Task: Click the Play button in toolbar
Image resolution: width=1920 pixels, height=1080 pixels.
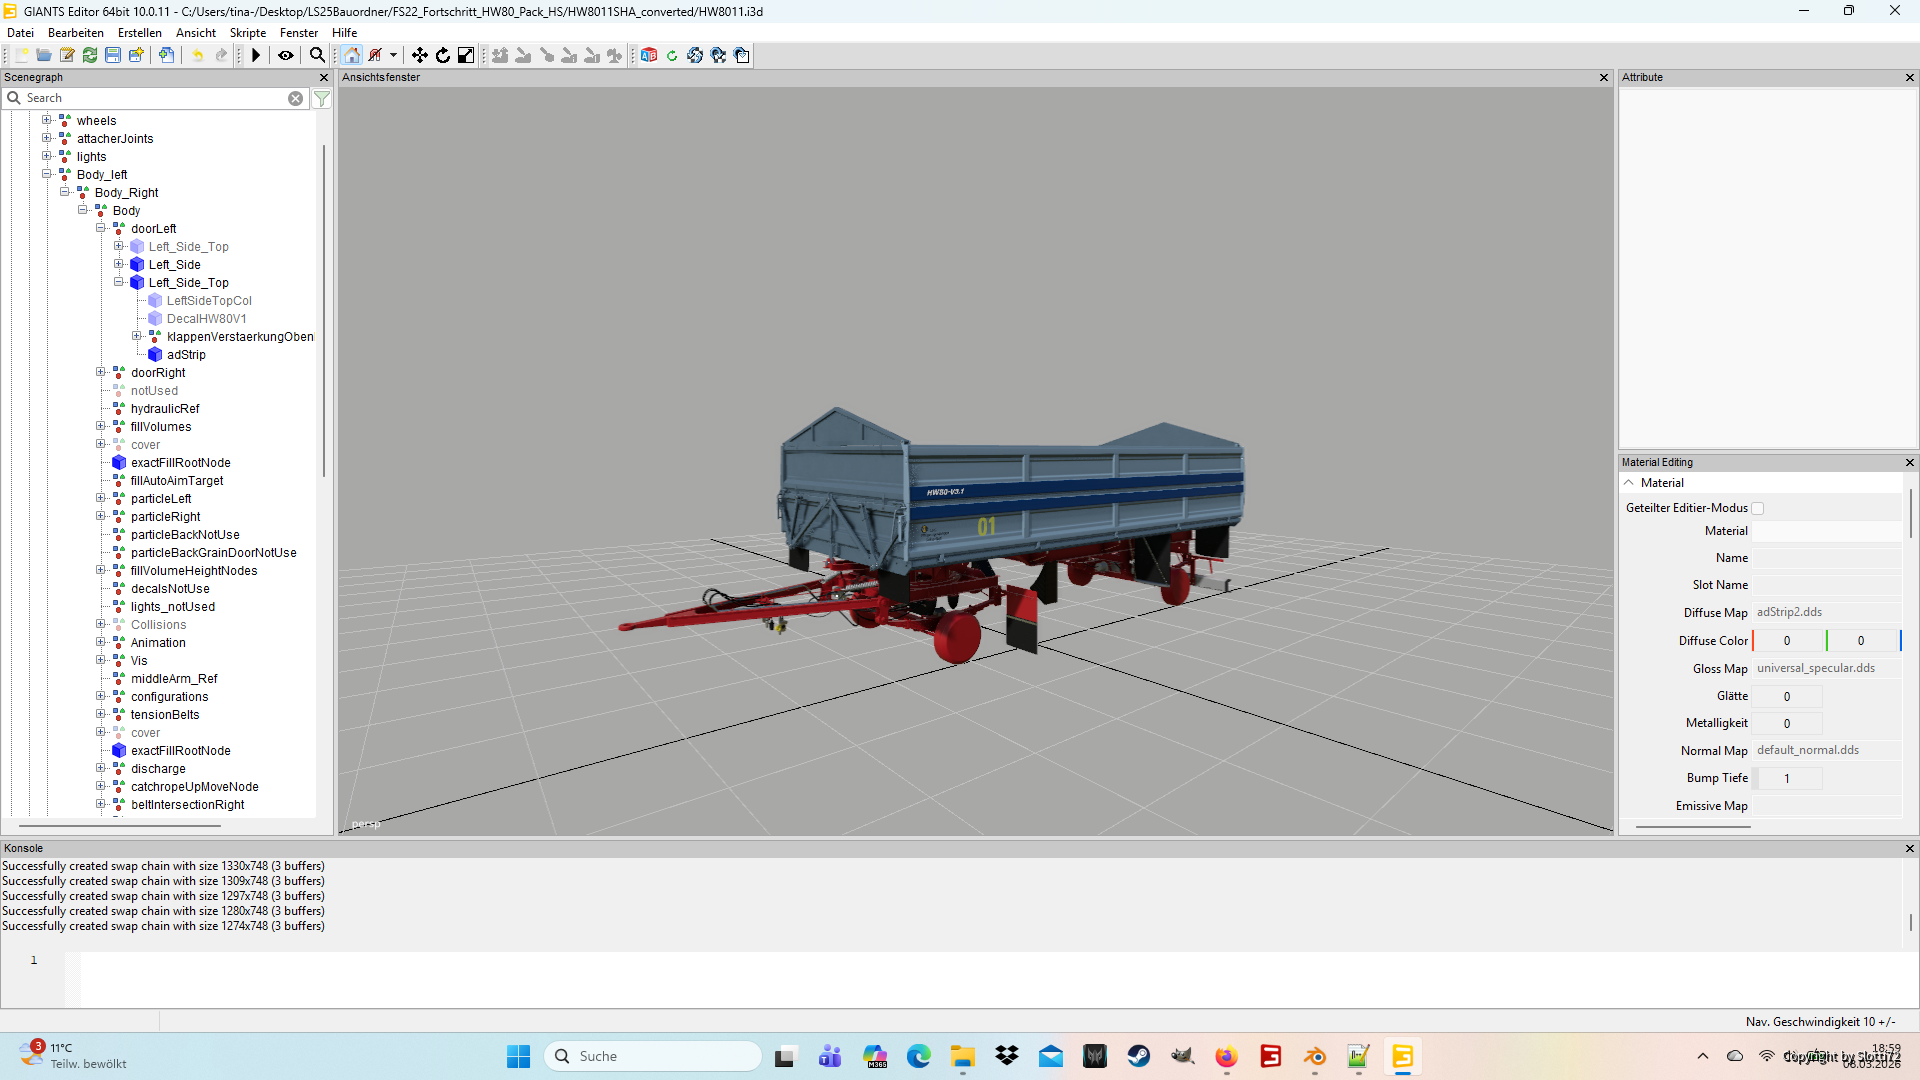Action: click(x=256, y=56)
